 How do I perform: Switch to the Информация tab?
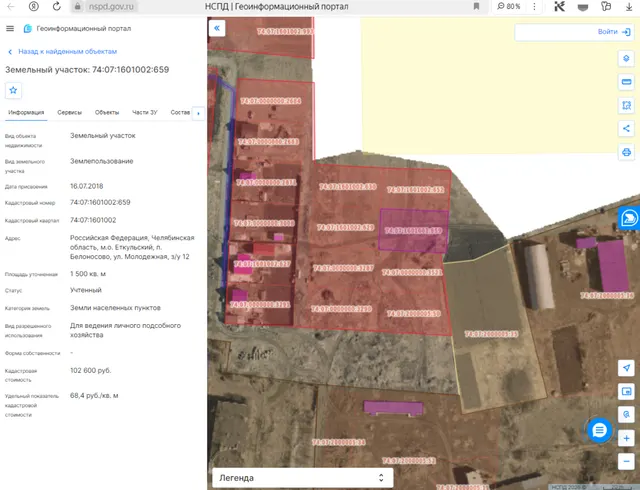[x=26, y=112]
